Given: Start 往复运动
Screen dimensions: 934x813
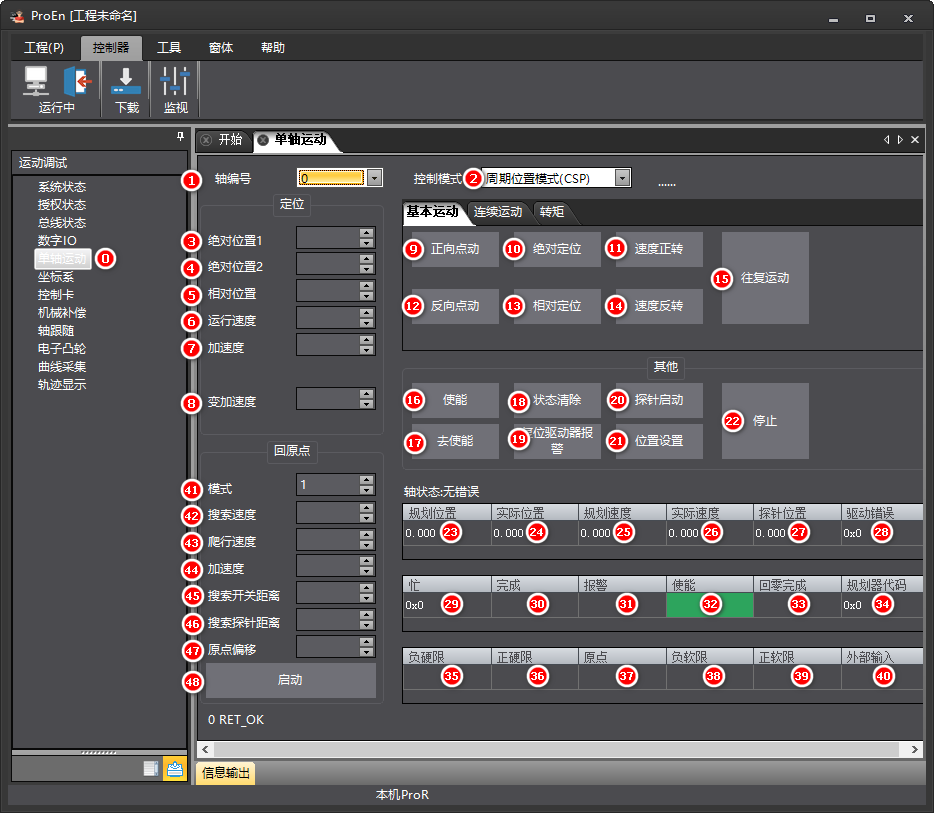Looking at the screenshot, I should click(765, 278).
